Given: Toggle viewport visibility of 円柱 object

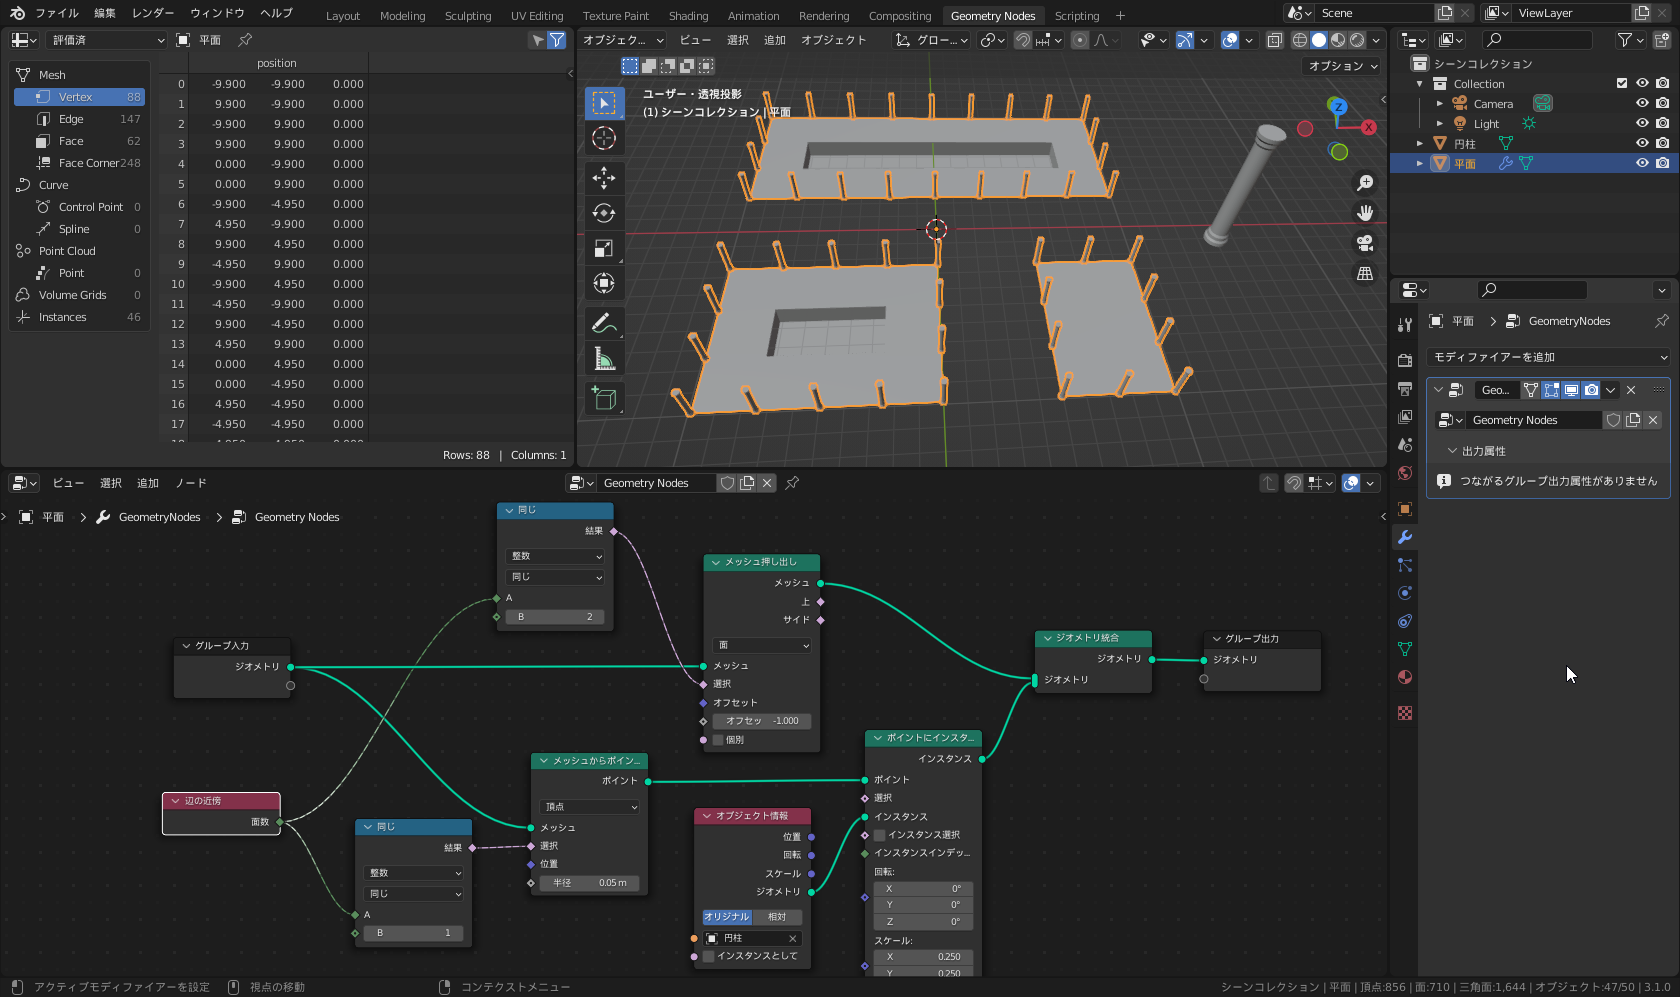Looking at the screenshot, I should tap(1642, 144).
